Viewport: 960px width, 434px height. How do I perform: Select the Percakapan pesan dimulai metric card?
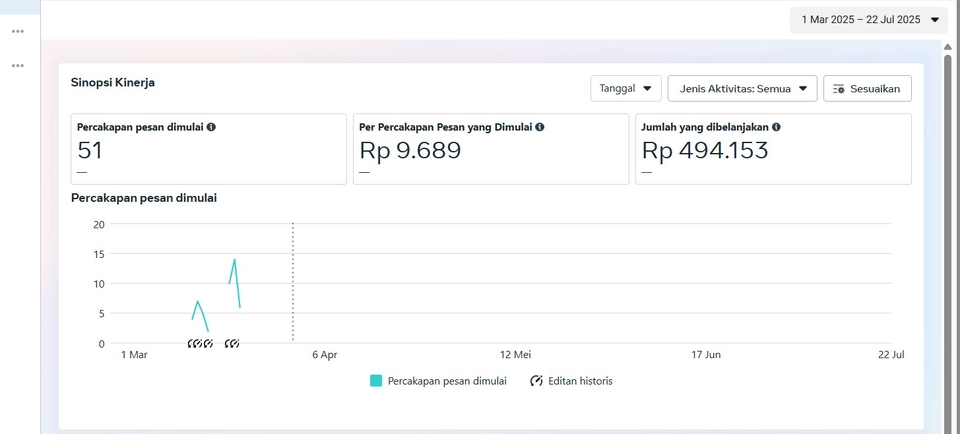pyautogui.click(x=208, y=149)
